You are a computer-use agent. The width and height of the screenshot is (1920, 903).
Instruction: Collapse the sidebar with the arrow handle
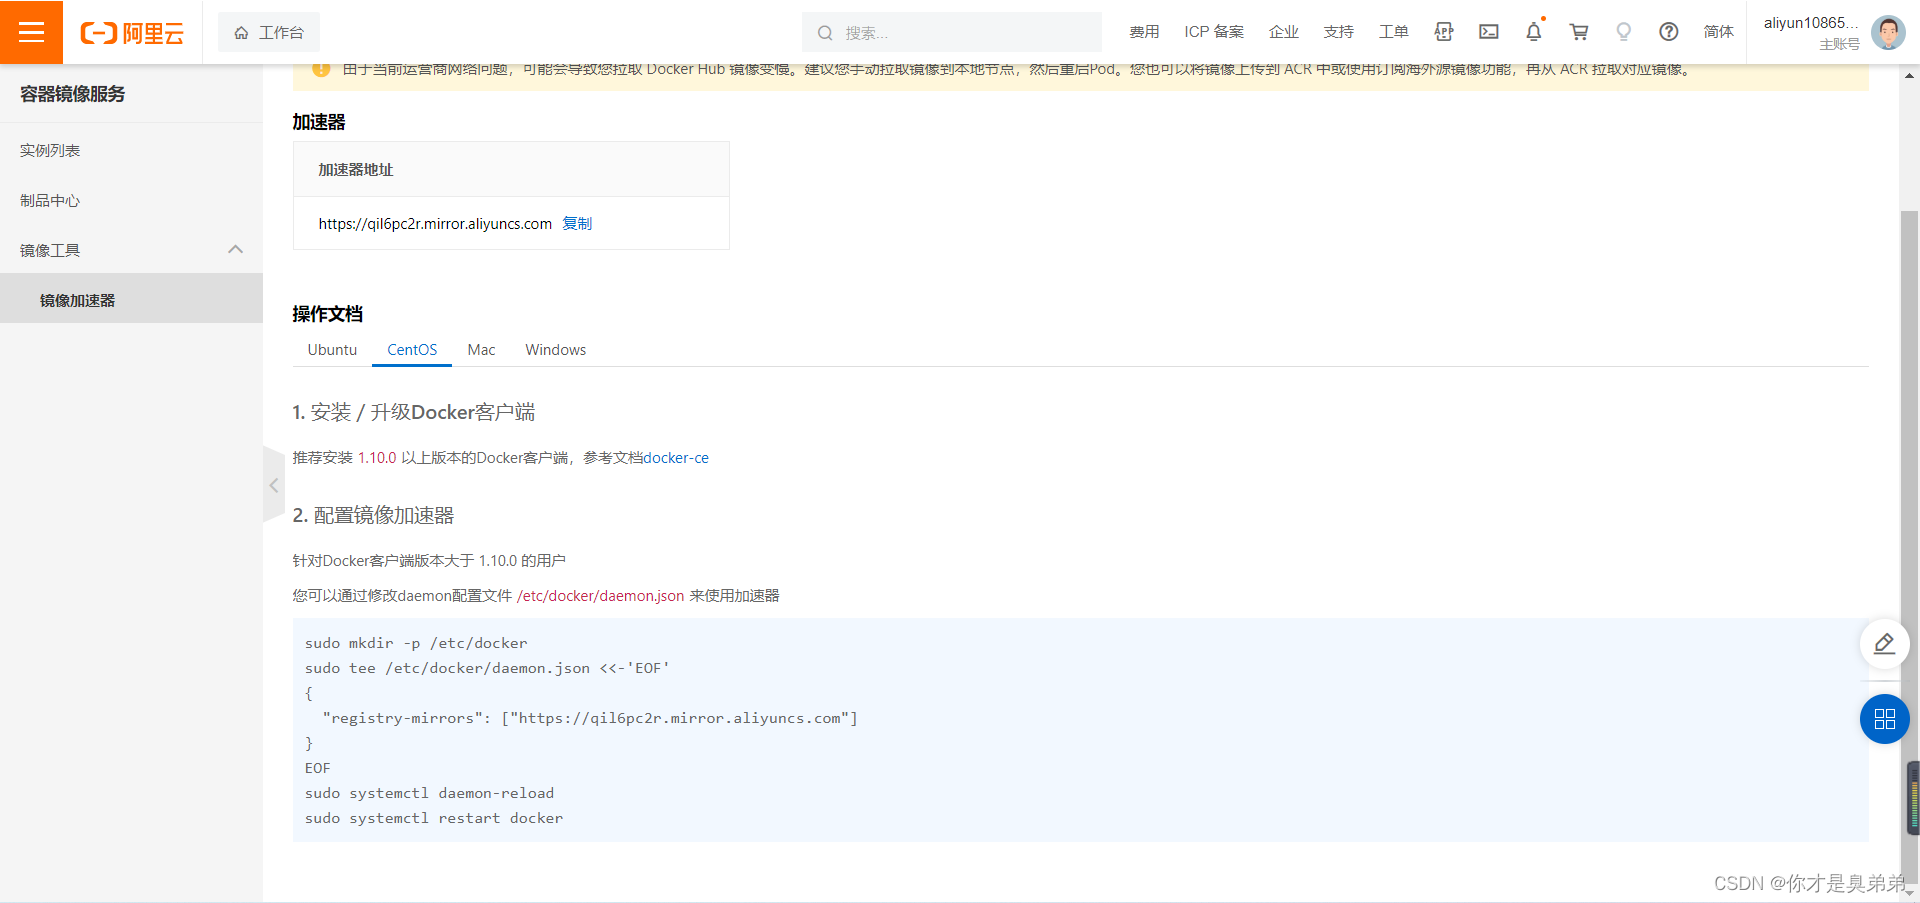point(274,485)
